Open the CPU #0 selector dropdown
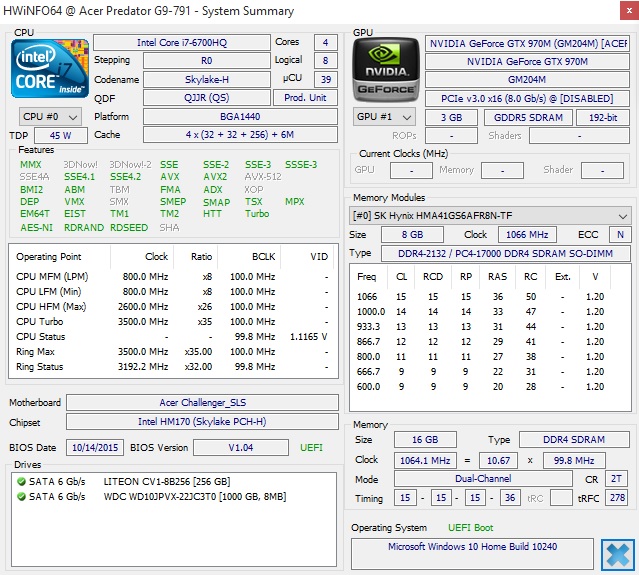The height and width of the screenshot is (575, 639). (50, 117)
